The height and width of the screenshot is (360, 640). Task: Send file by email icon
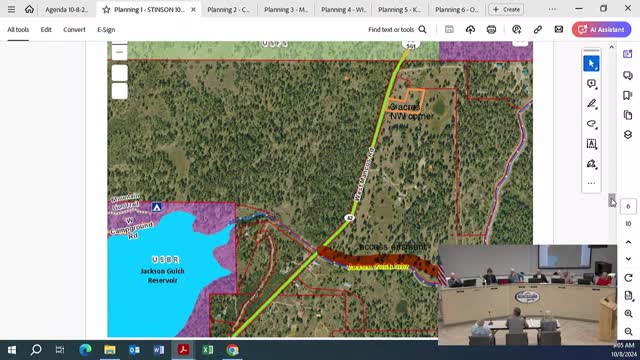pyautogui.click(x=559, y=29)
